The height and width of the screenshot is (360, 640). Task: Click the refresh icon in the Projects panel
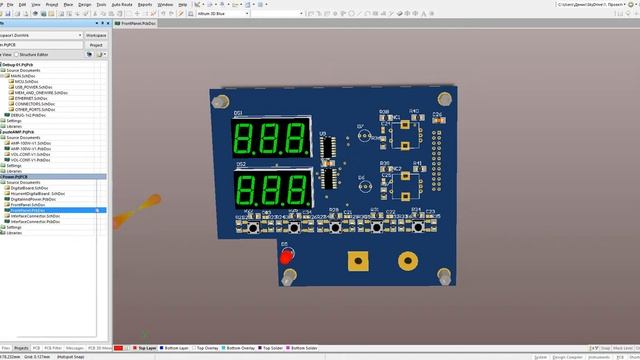pos(89,54)
